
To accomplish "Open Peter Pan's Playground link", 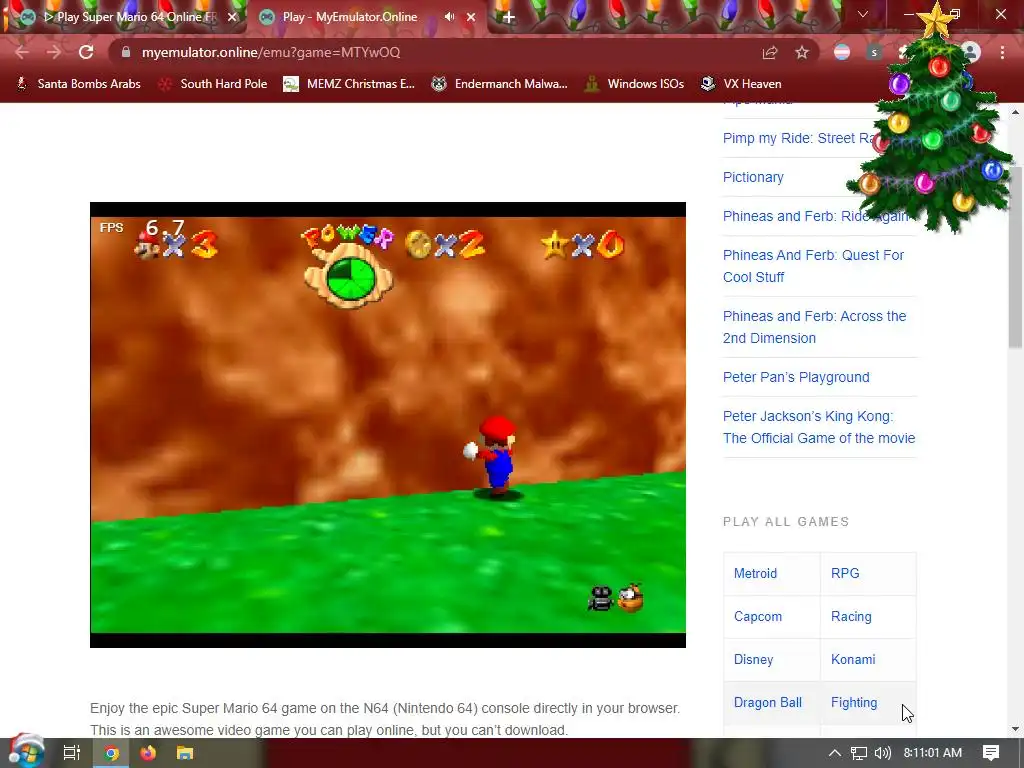I will click(796, 377).
